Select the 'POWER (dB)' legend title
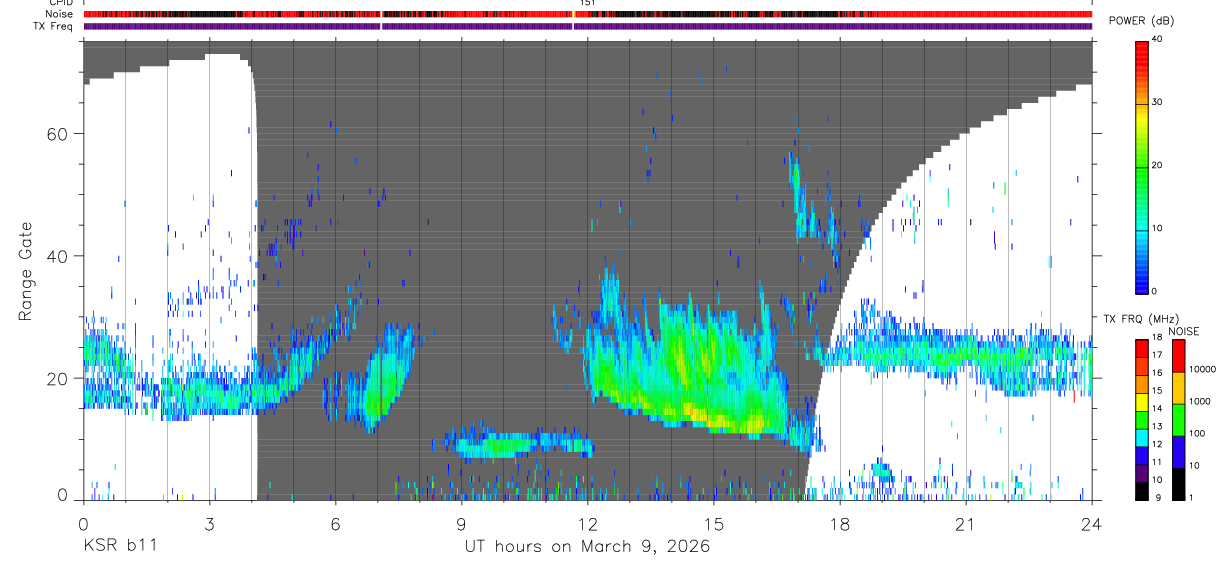The image size is (1228, 567). coord(1141,21)
